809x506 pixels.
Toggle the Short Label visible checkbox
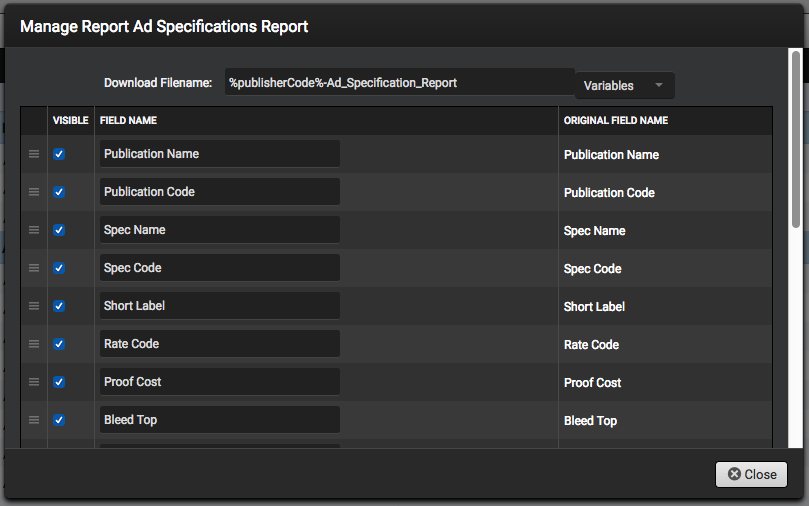pyautogui.click(x=59, y=306)
